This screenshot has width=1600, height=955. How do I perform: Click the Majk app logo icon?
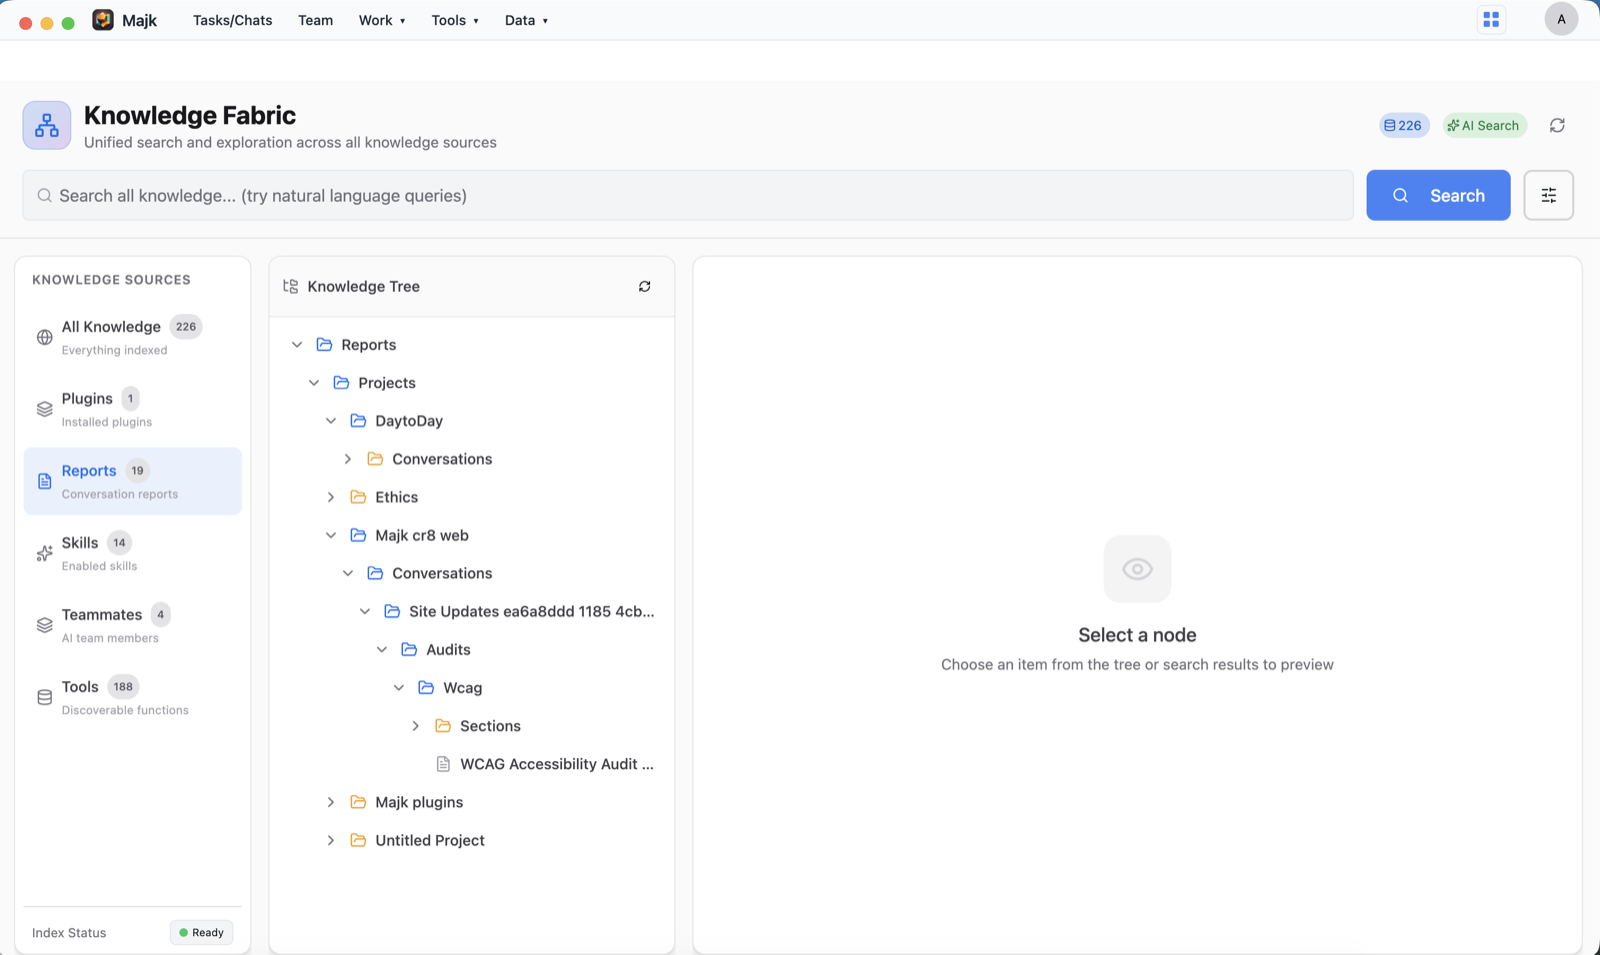103,20
